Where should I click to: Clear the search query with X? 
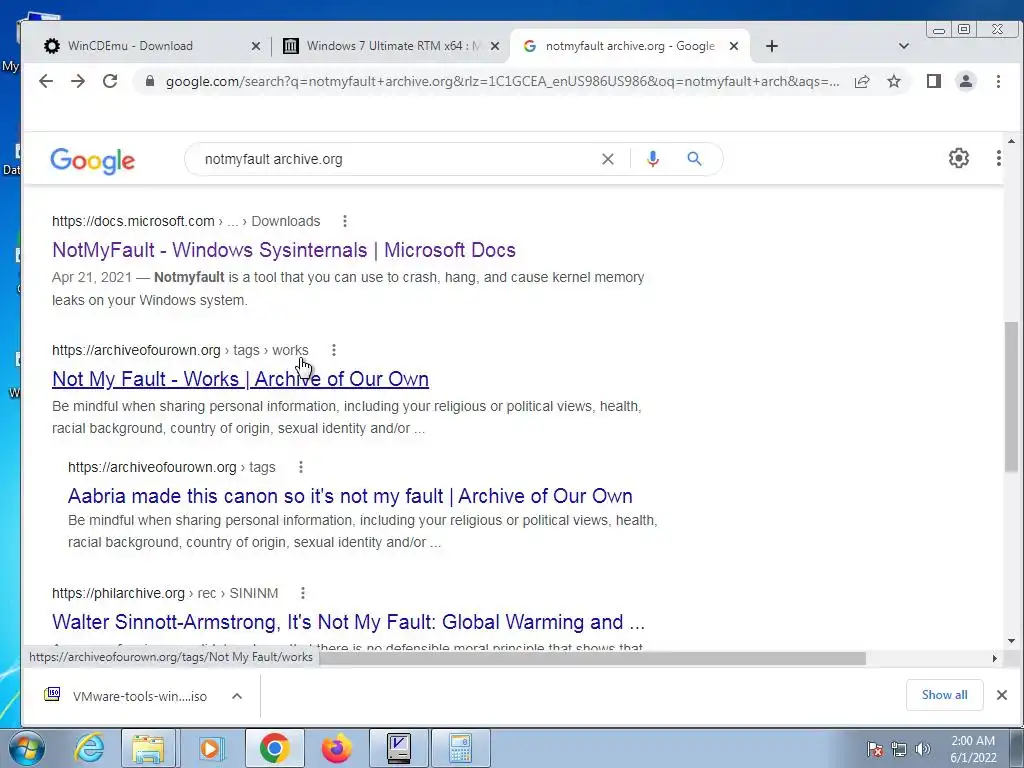coord(607,159)
